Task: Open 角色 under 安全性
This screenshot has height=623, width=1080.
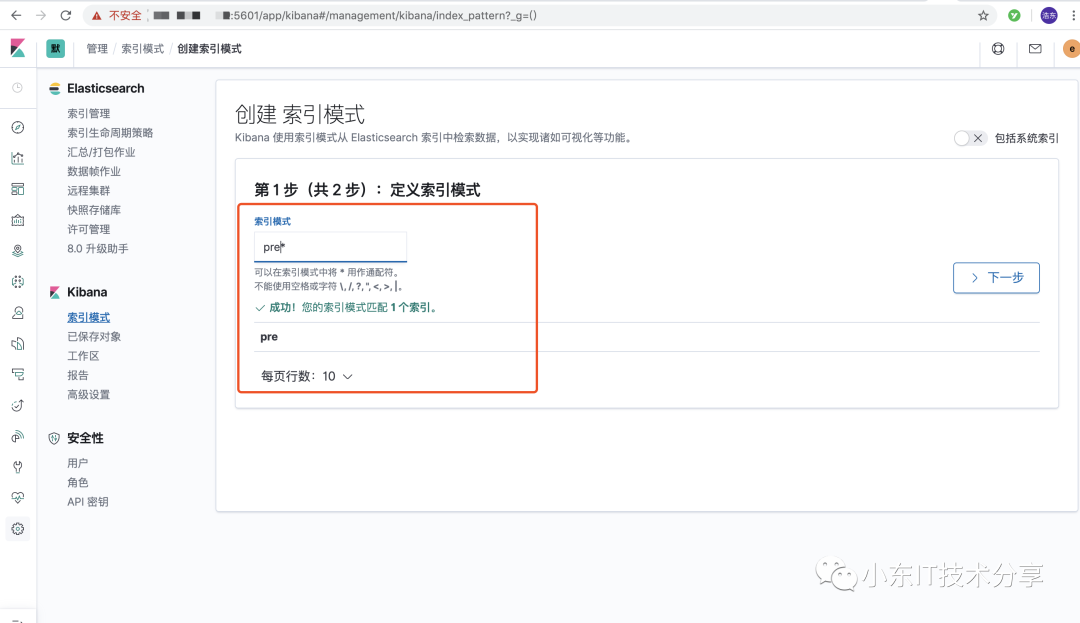Action: [x=78, y=483]
